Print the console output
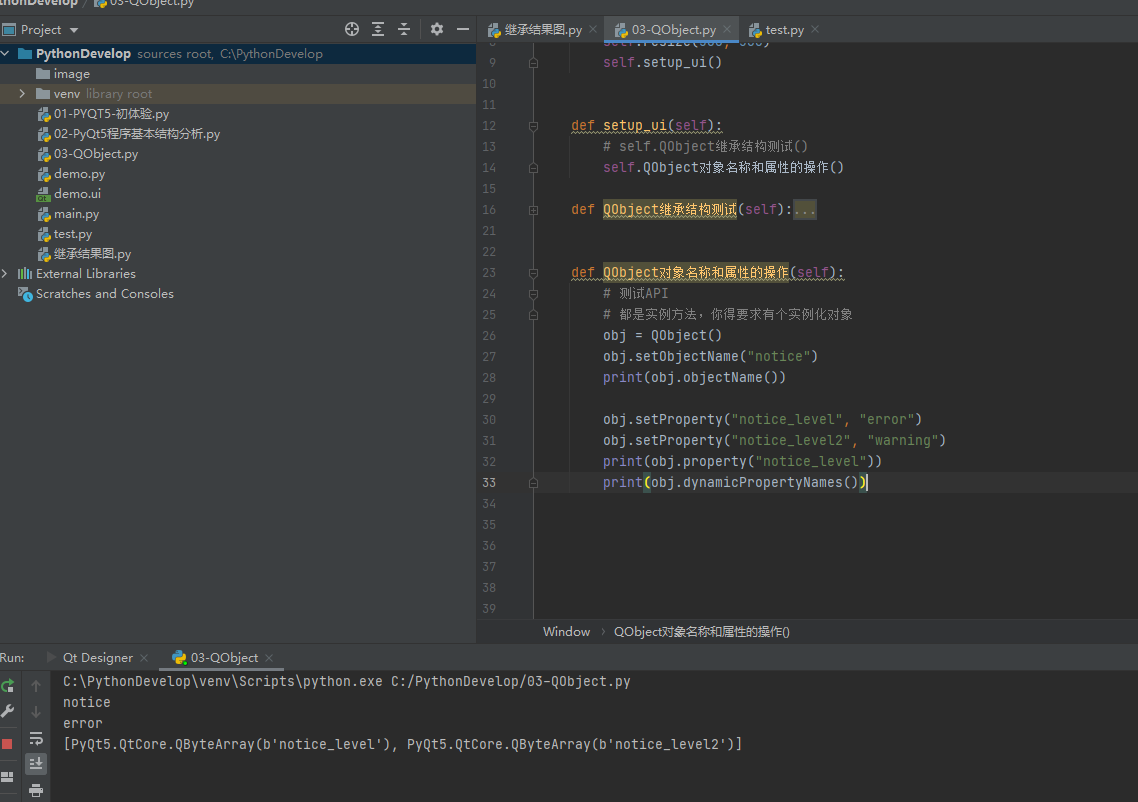The image size is (1138, 802). 36,790
